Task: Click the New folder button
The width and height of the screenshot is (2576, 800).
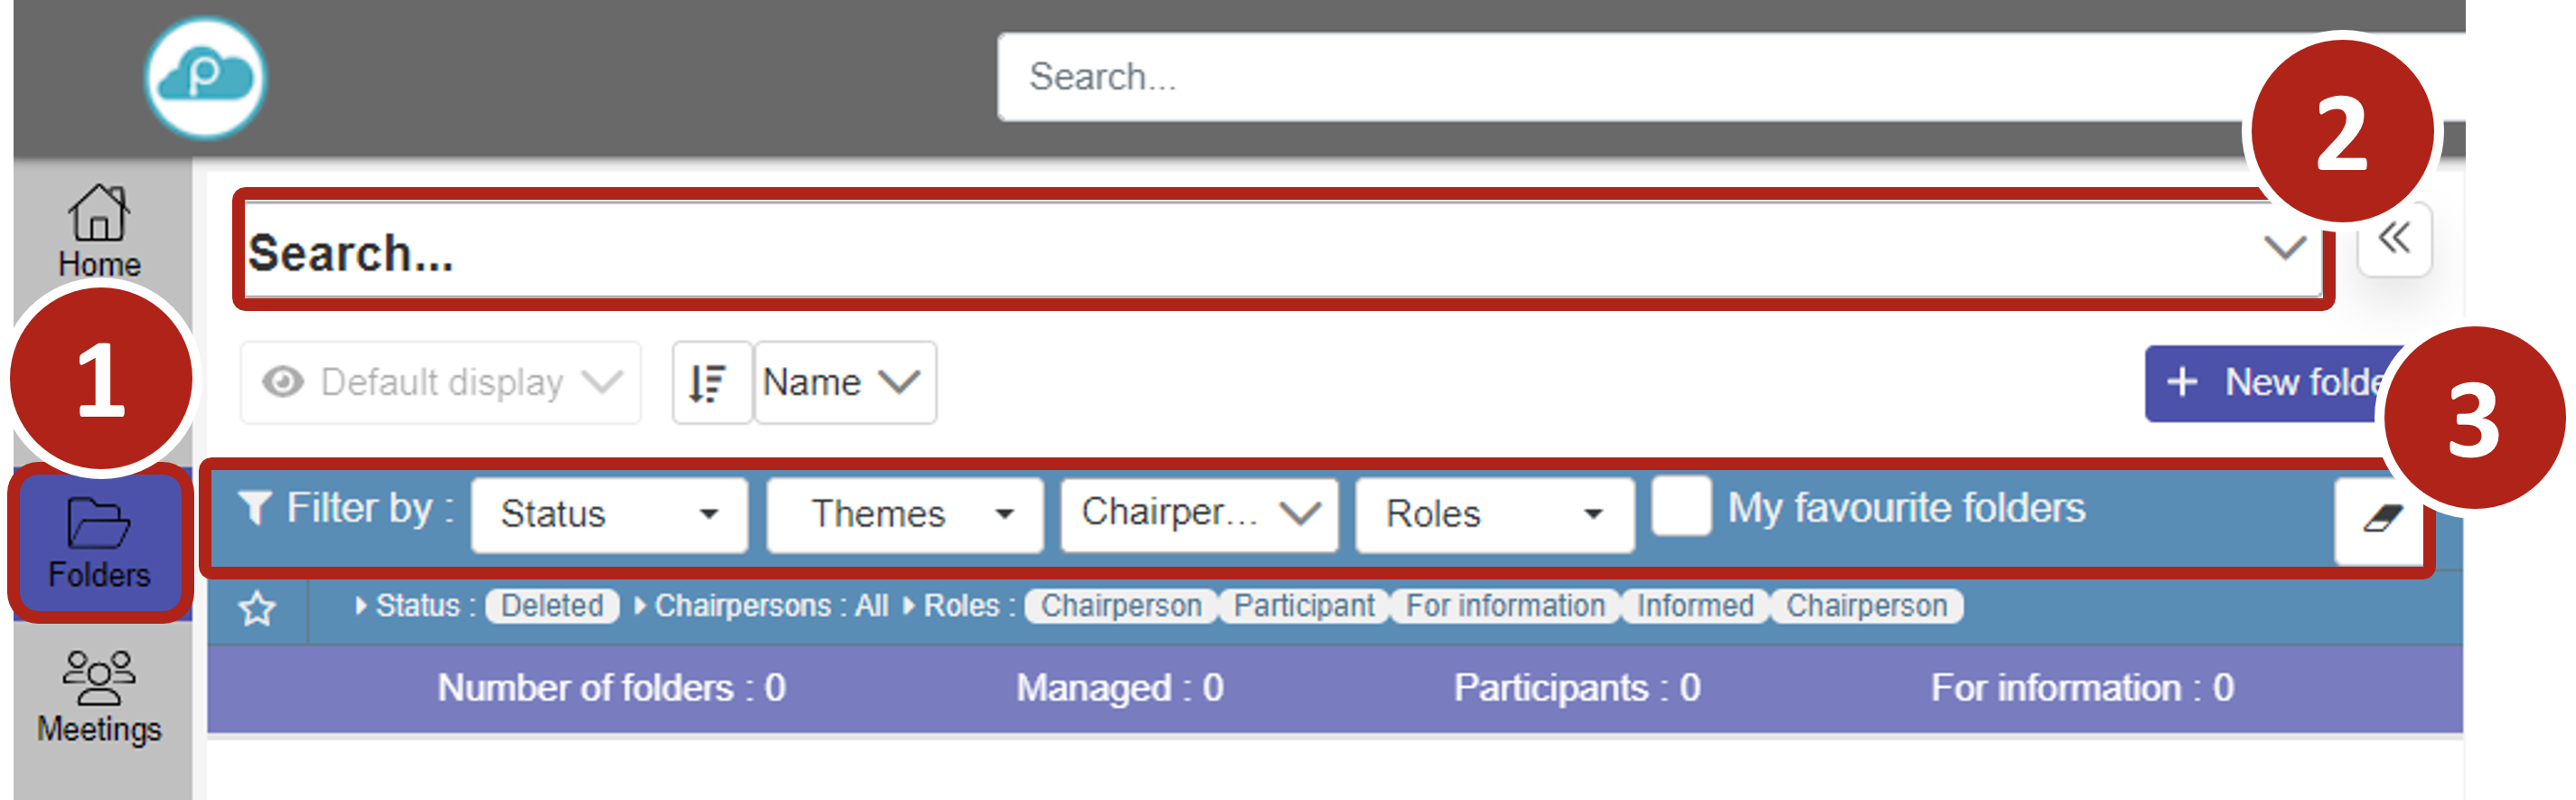Action: (2270, 382)
